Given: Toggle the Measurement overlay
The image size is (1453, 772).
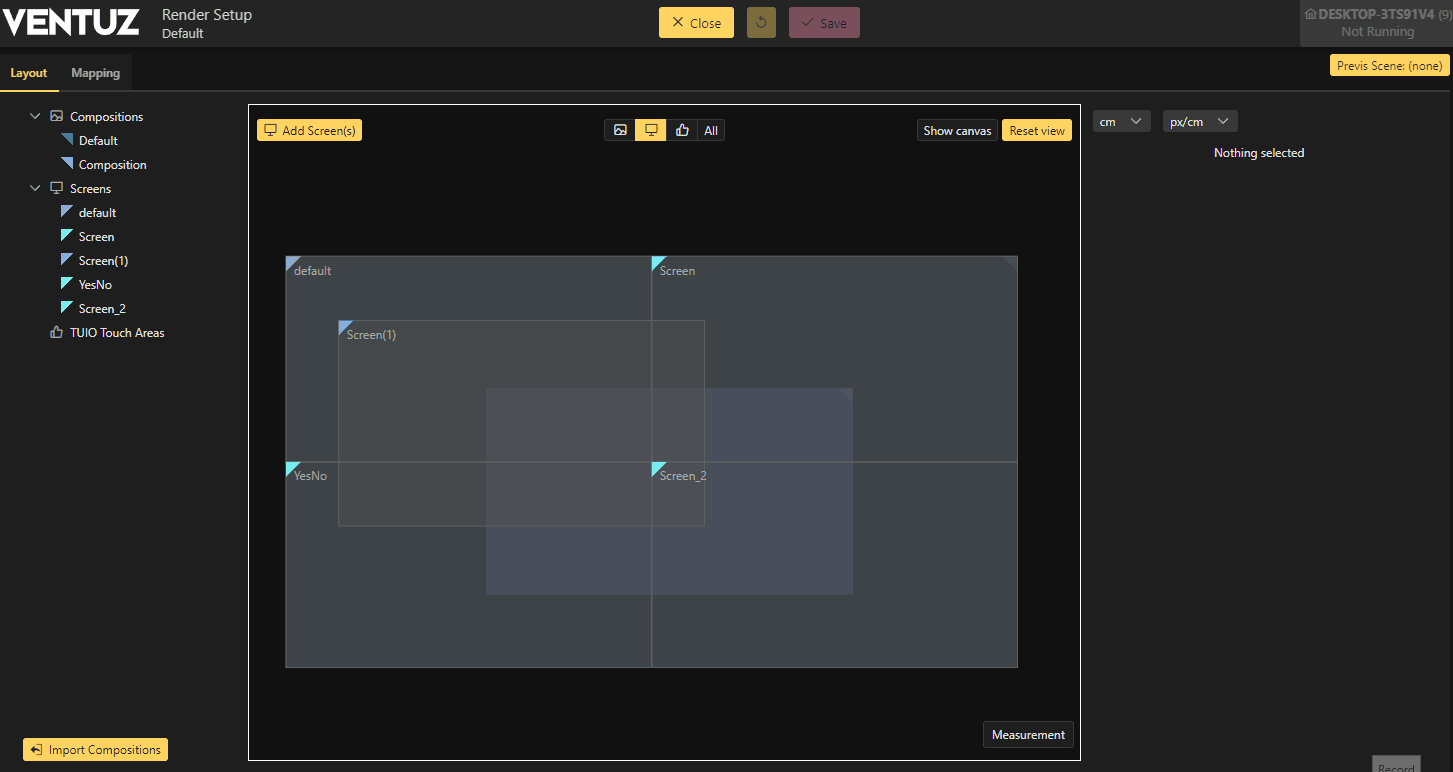Looking at the screenshot, I should point(1028,735).
